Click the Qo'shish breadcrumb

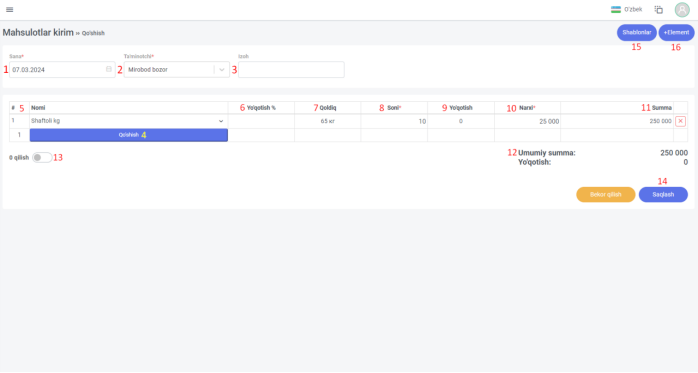click(93, 33)
